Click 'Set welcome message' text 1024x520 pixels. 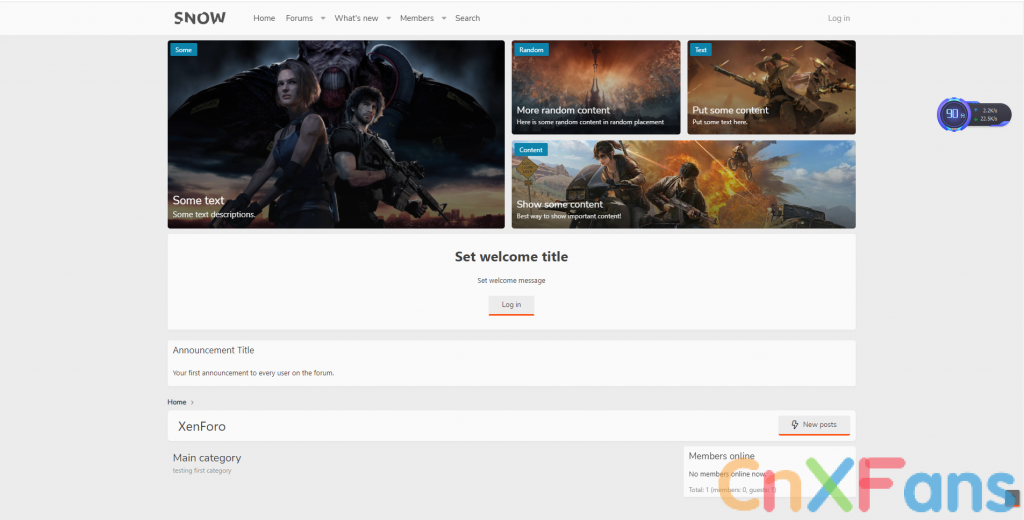pos(511,280)
